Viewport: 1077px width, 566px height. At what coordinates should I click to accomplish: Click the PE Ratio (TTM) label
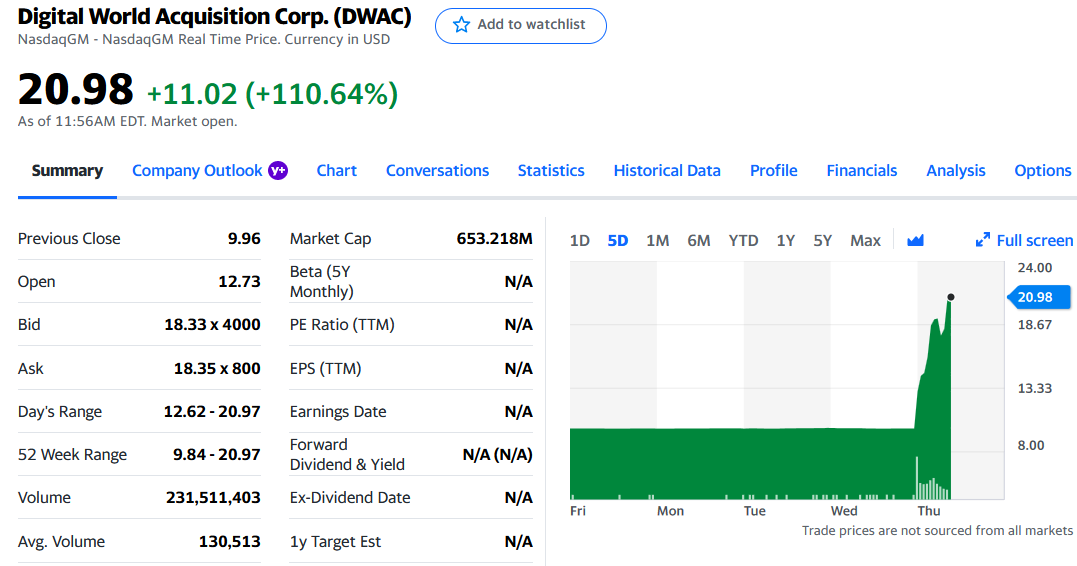(342, 324)
